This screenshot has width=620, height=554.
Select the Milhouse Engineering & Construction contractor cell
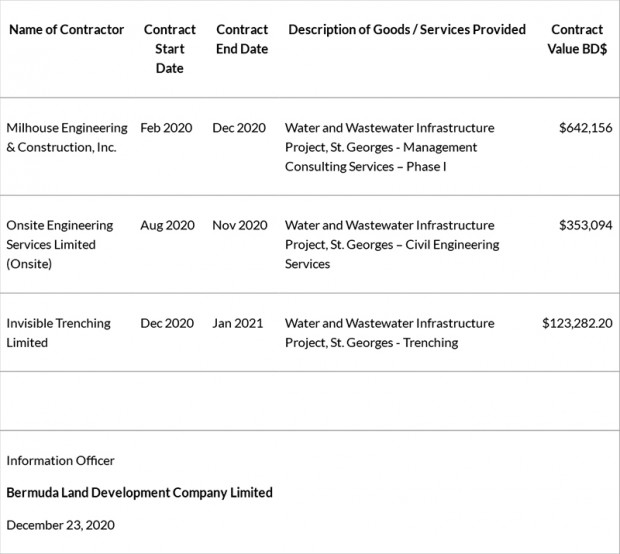coord(67,138)
